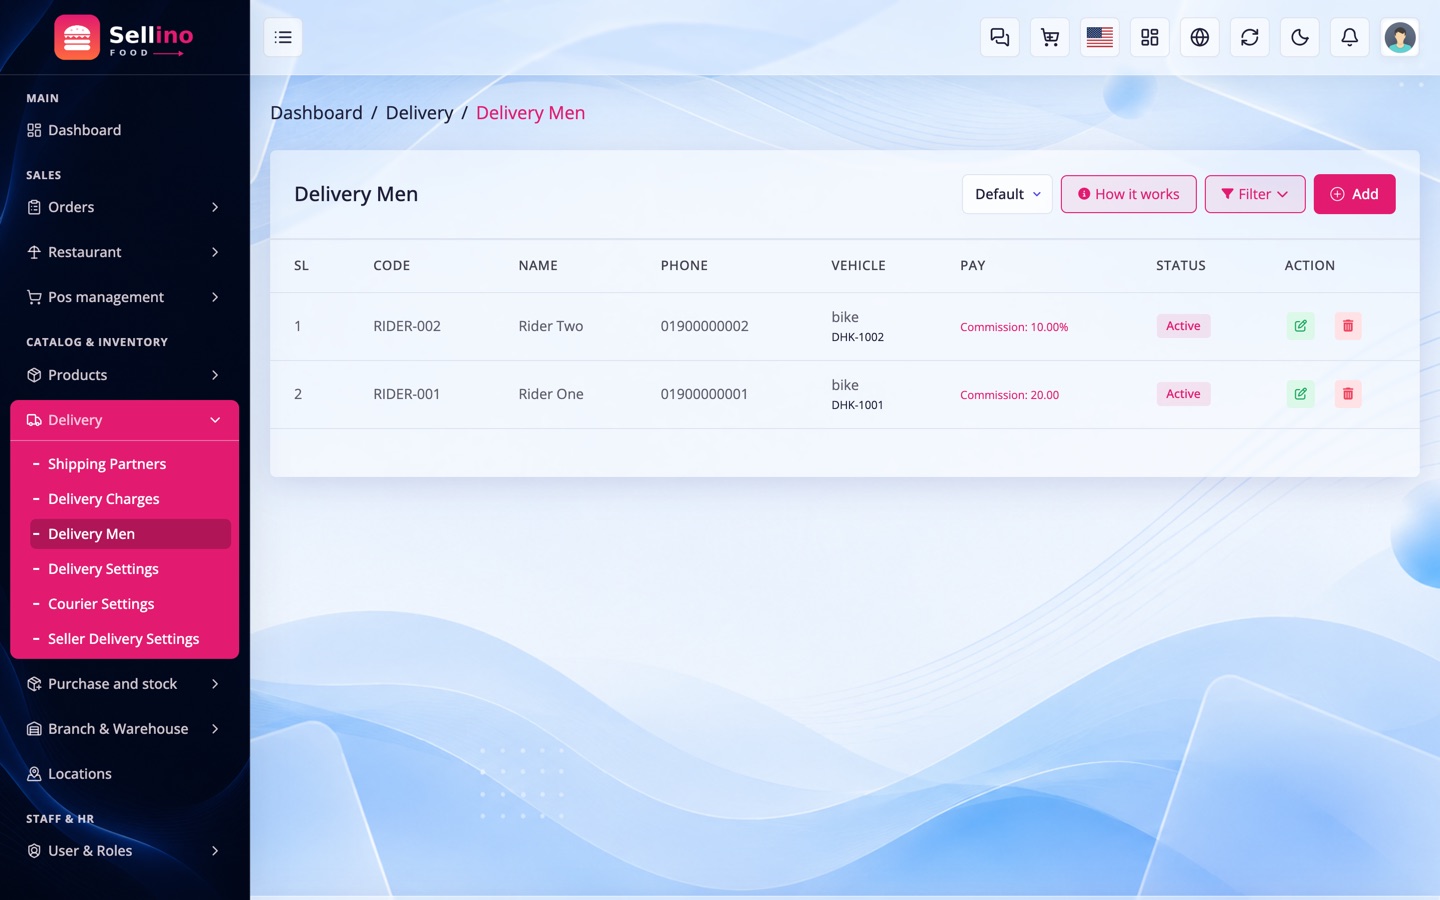Expand the Purchase and stock menu
1440x900 pixels.
tap(125, 684)
